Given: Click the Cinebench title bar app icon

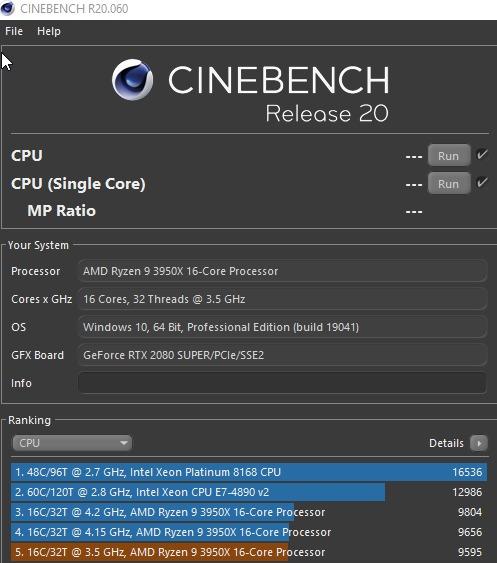Looking at the screenshot, I should point(8,8).
